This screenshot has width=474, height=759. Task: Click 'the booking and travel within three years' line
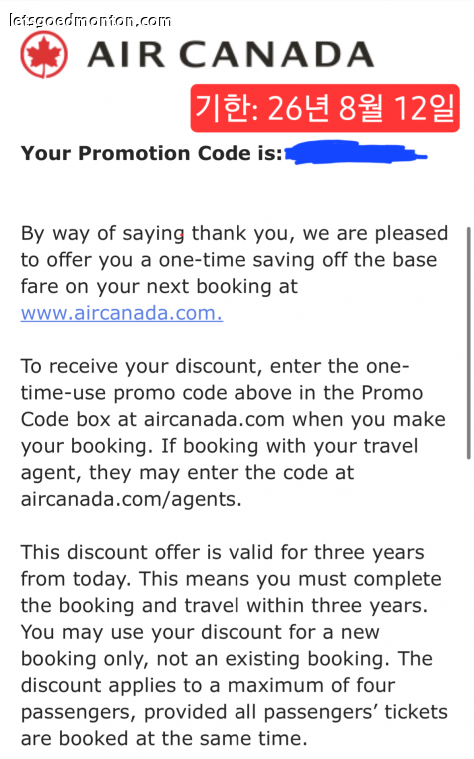(224, 606)
